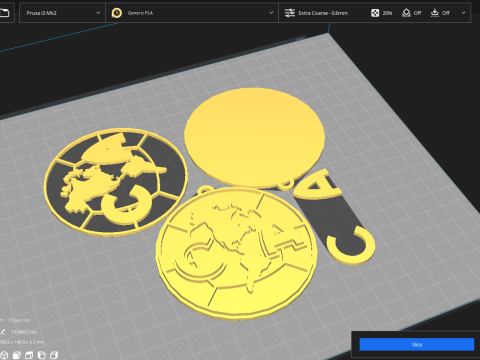Click the pencil icon to rename the job
Screen dimensions: 480x360
coord(3,332)
